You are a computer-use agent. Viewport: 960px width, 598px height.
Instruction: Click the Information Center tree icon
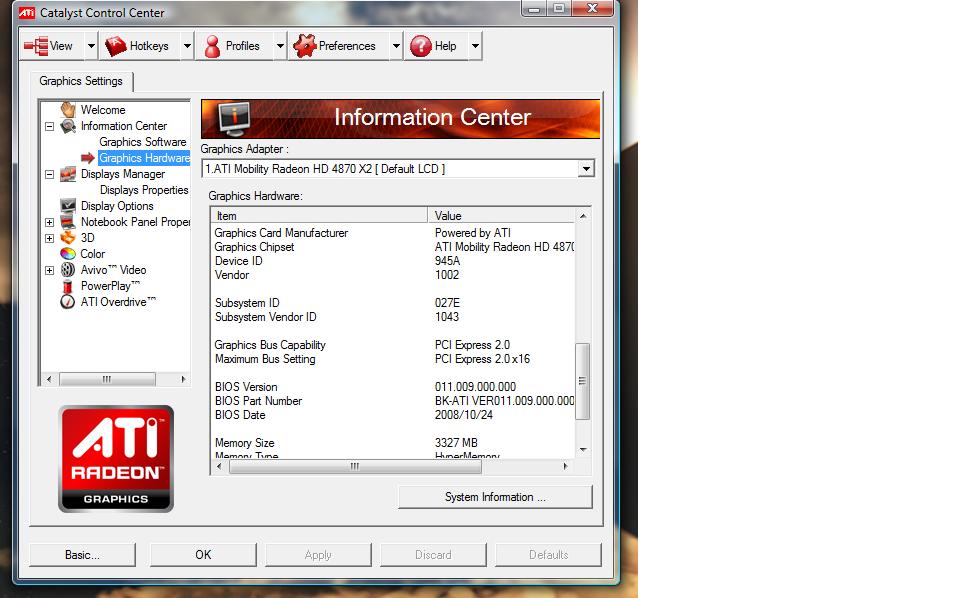pyautogui.click(x=68, y=125)
